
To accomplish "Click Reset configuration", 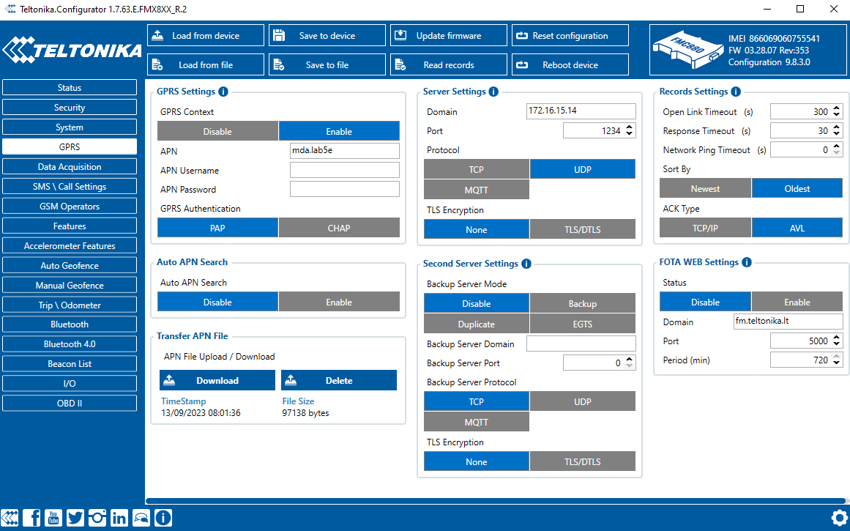I will click(x=570, y=35).
